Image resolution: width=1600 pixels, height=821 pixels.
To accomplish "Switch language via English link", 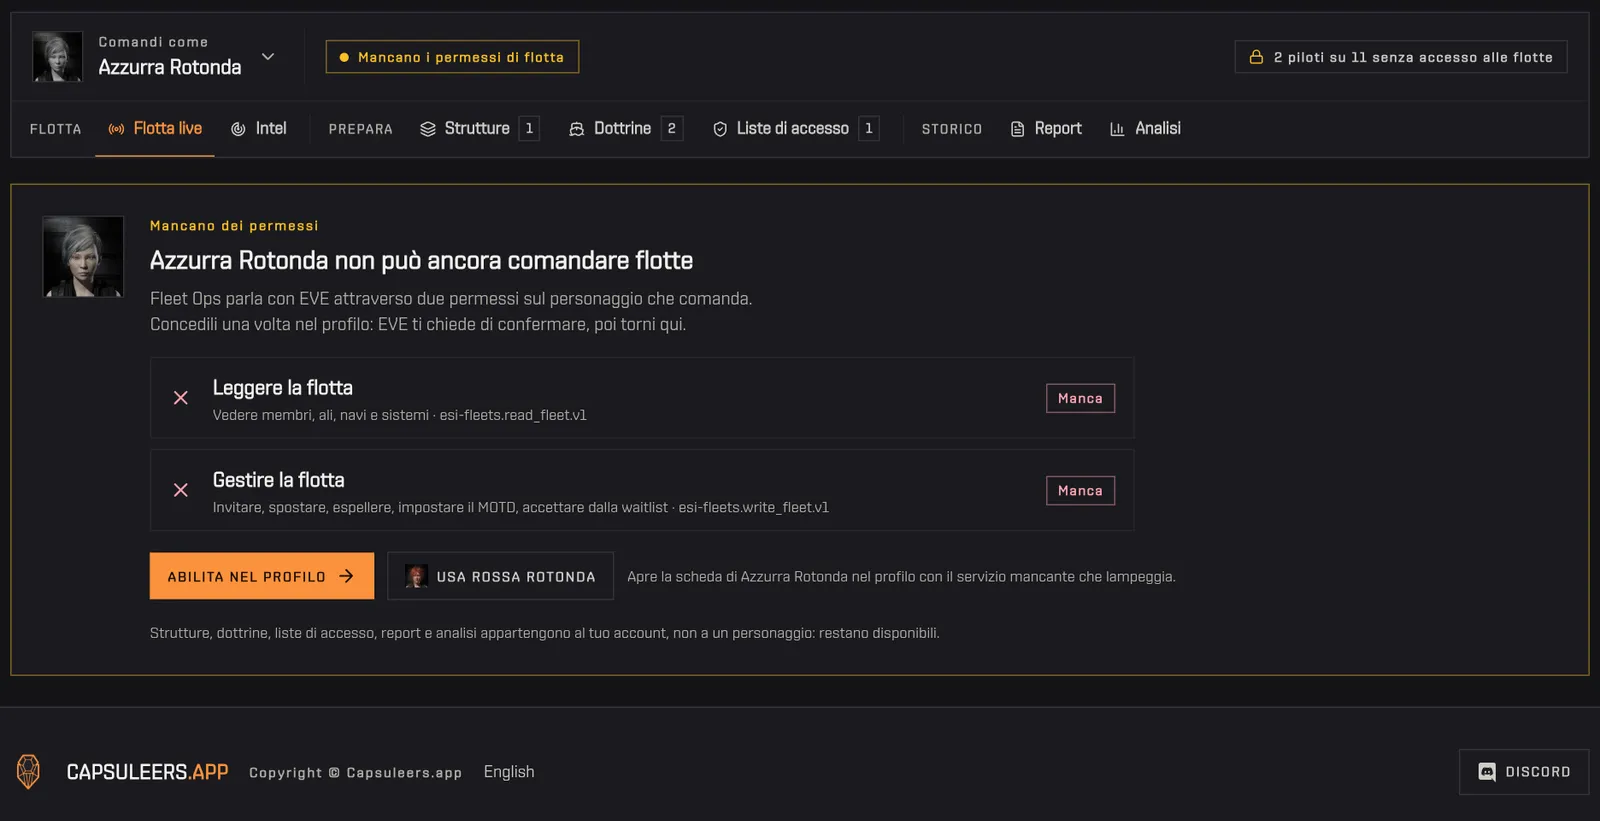I will point(509,772).
